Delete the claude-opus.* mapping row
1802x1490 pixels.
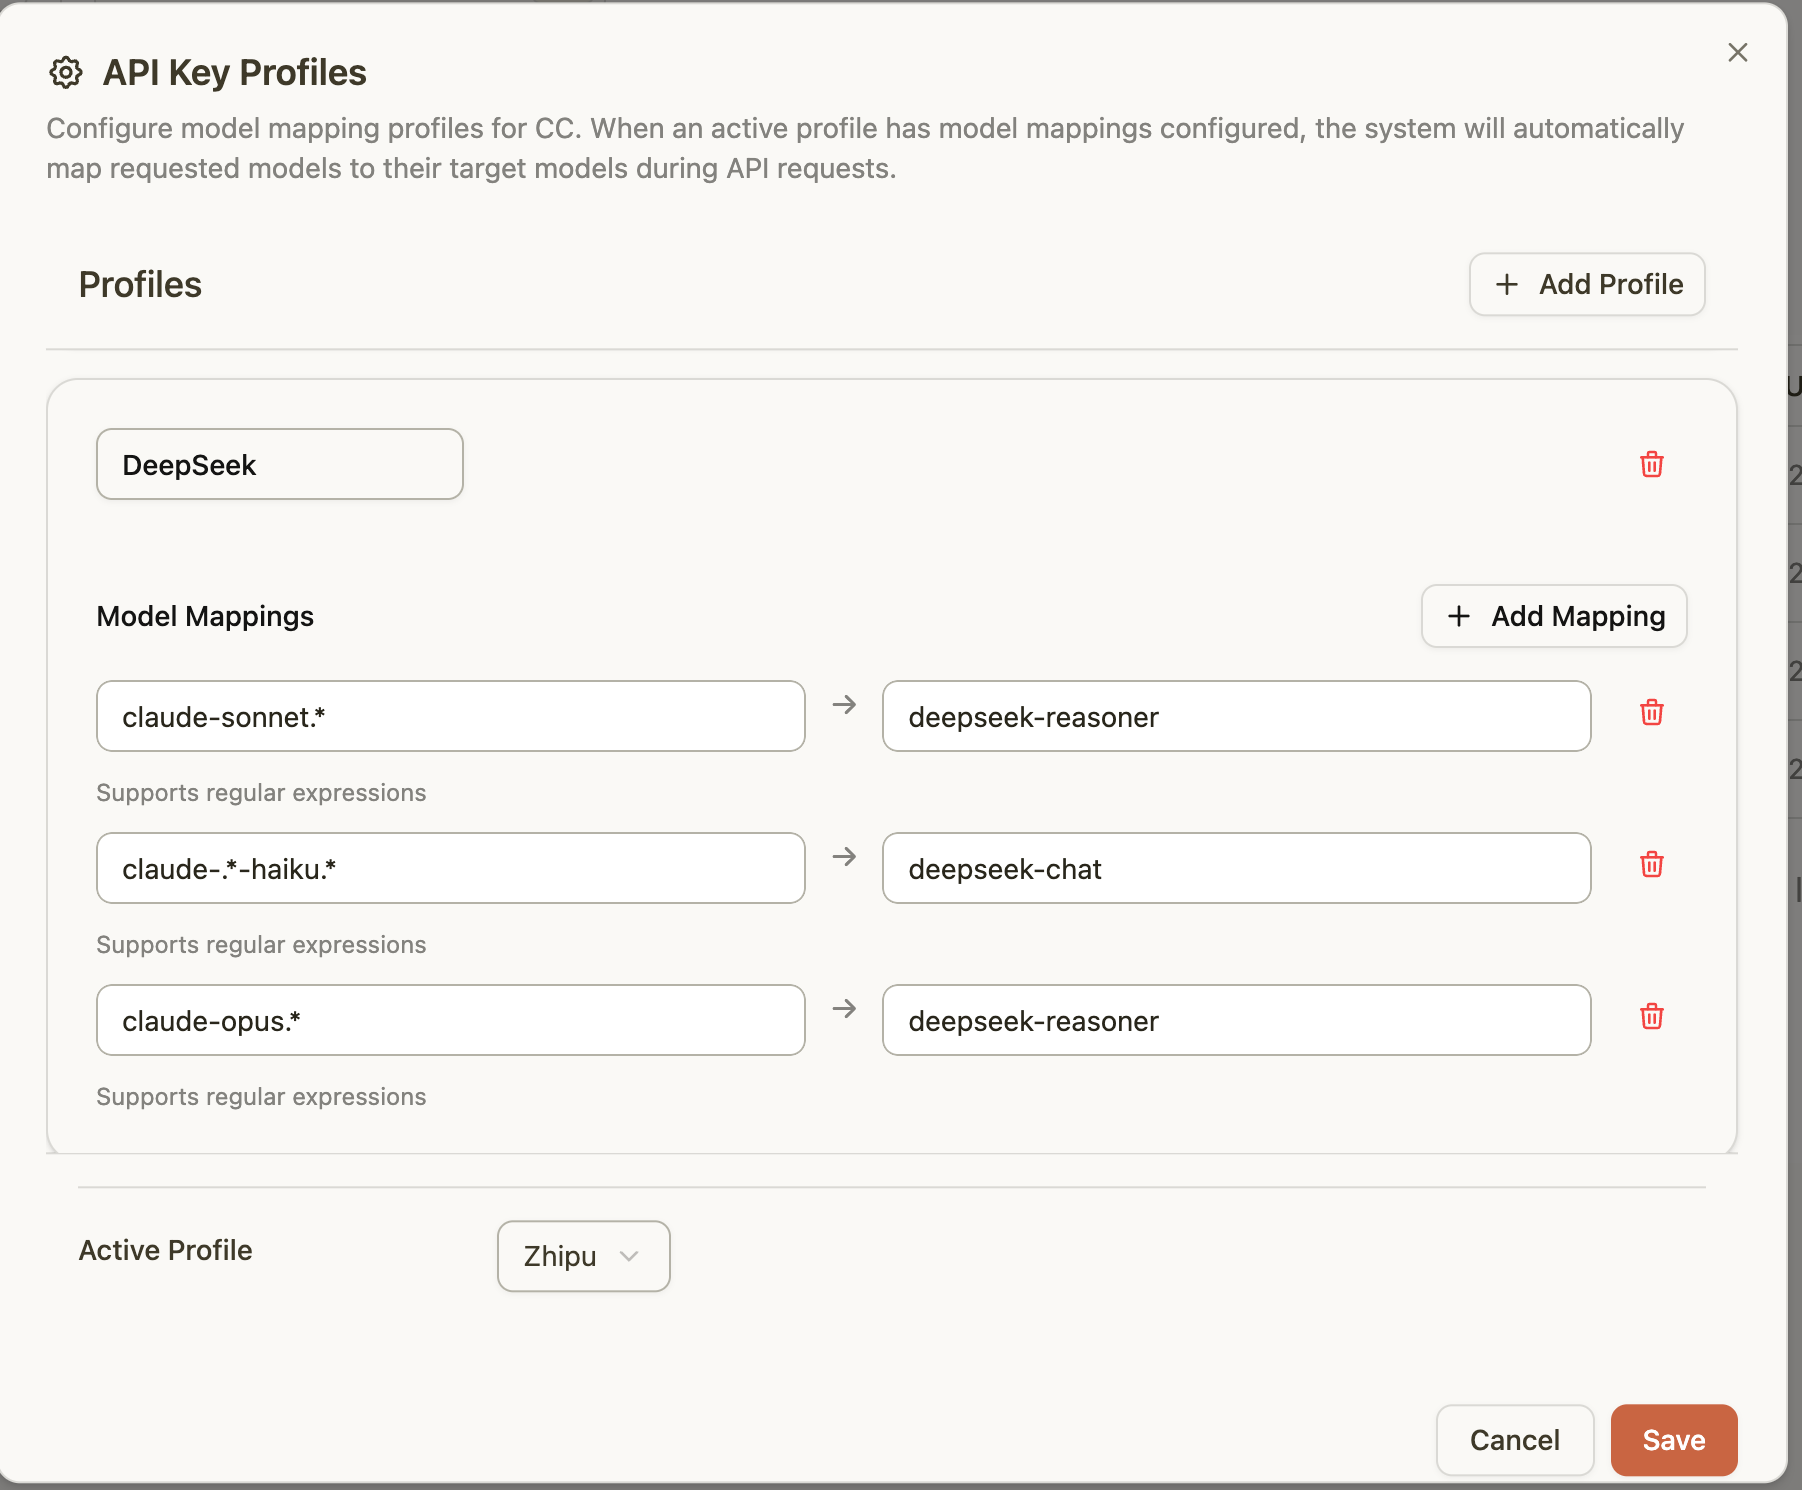coord(1651,1016)
